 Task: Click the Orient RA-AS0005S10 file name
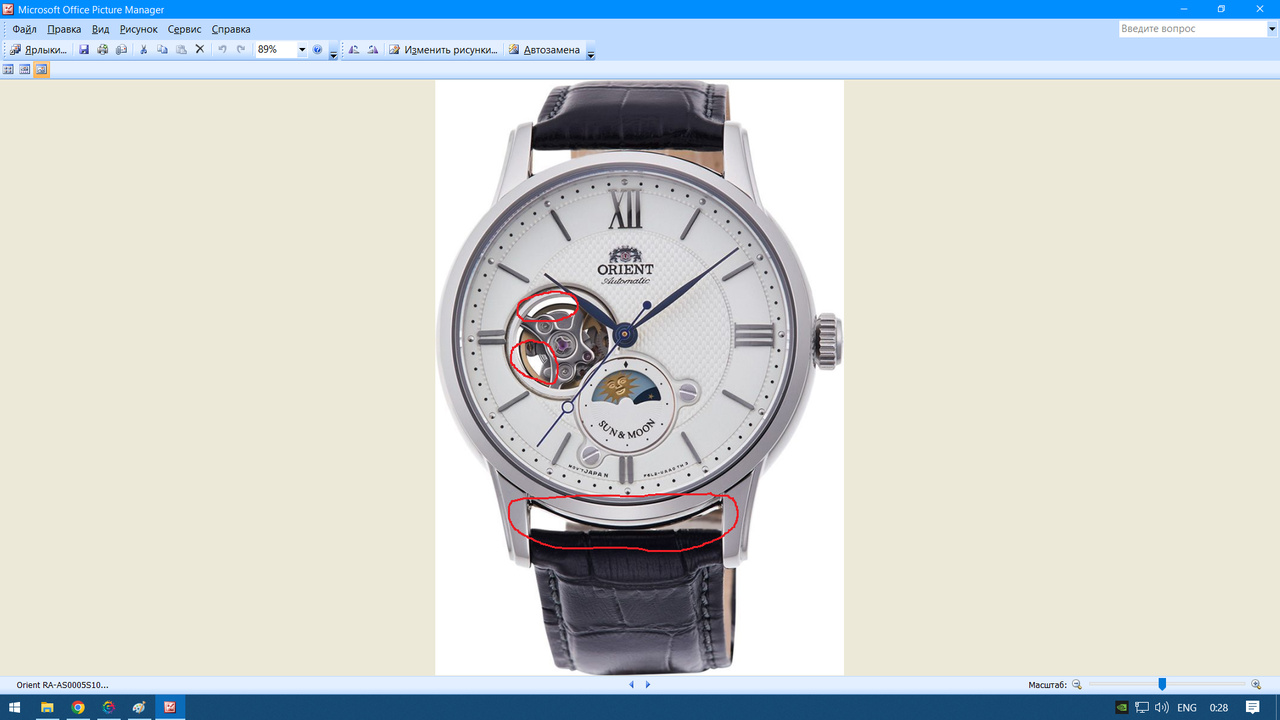coord(62,685)
